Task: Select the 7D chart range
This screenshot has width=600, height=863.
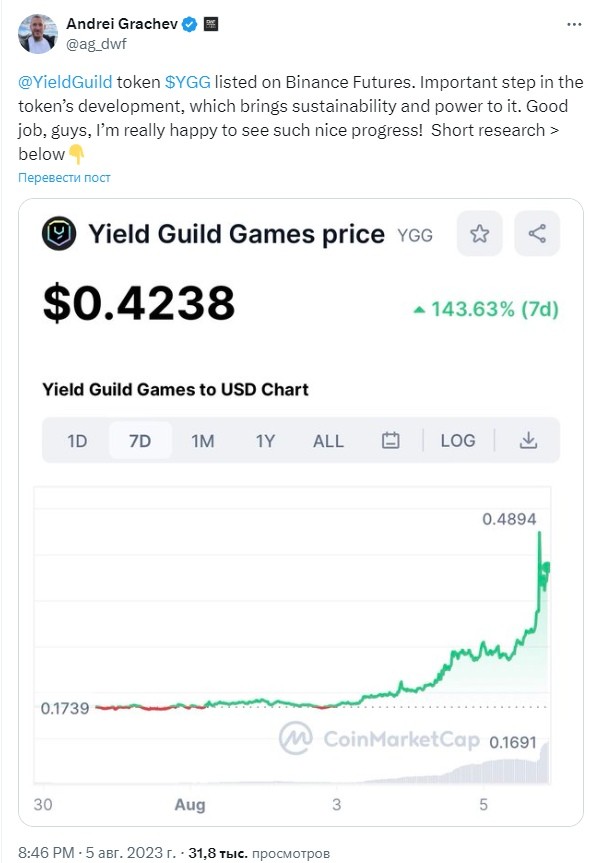Action: [140, 441]
